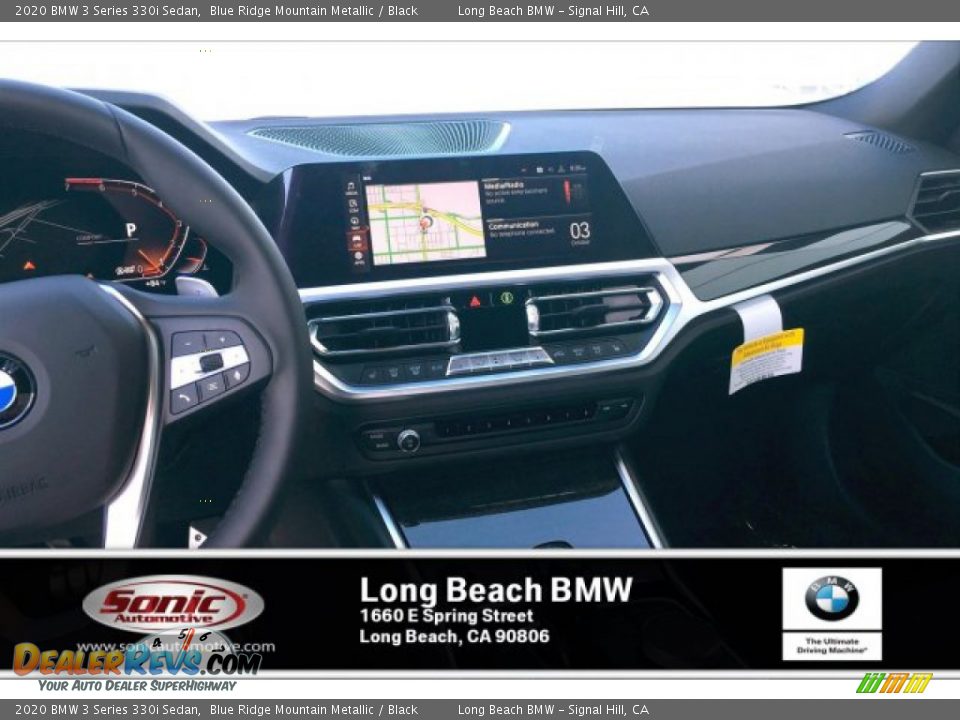960x720 pixels.
Task: Turn the volume knob on the audio panel
Action: point(407,437)
